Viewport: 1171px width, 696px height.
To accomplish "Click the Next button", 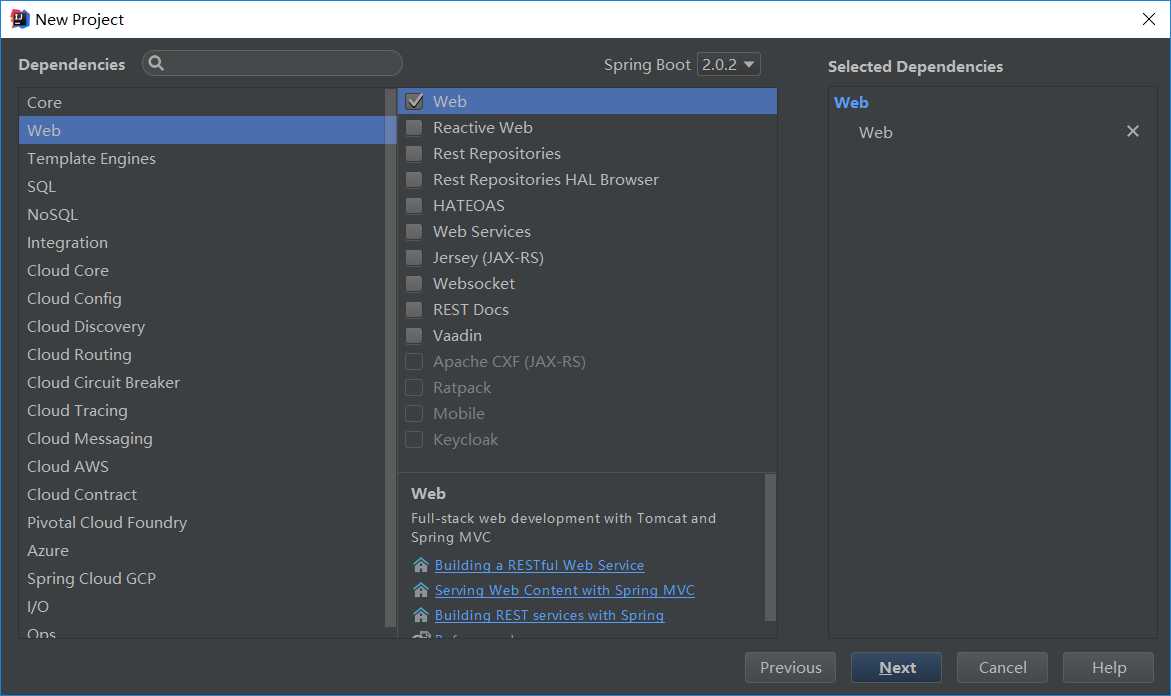I will [x=896, y=668].
